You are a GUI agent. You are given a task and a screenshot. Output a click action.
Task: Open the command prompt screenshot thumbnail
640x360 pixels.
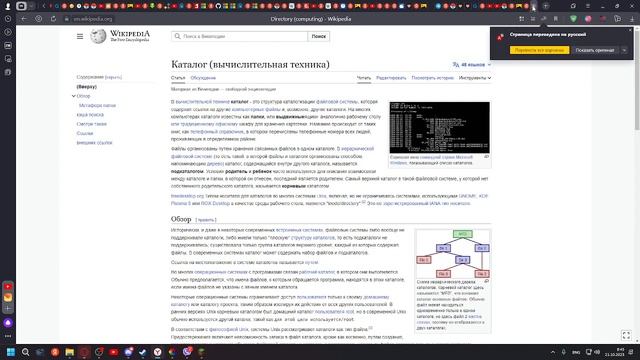pos(439,127)
